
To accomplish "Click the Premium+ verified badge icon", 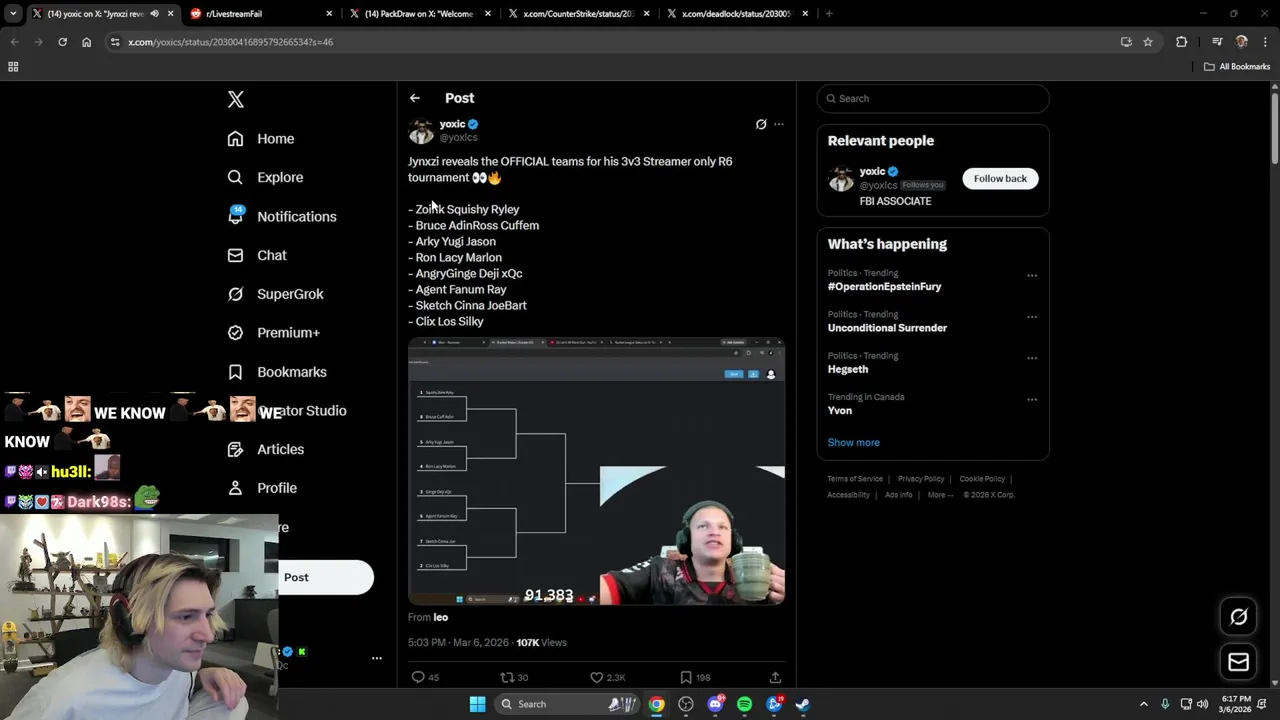I will (x=235, y=333).
